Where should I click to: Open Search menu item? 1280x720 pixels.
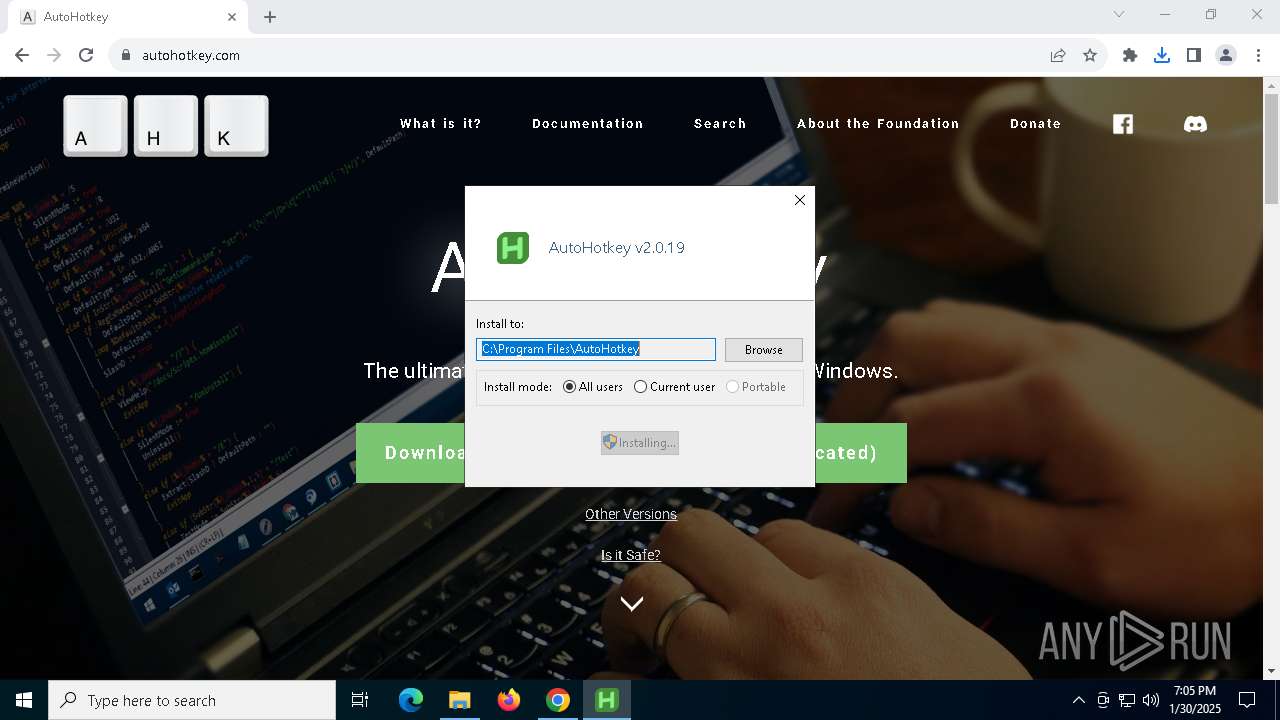point(720,124)
